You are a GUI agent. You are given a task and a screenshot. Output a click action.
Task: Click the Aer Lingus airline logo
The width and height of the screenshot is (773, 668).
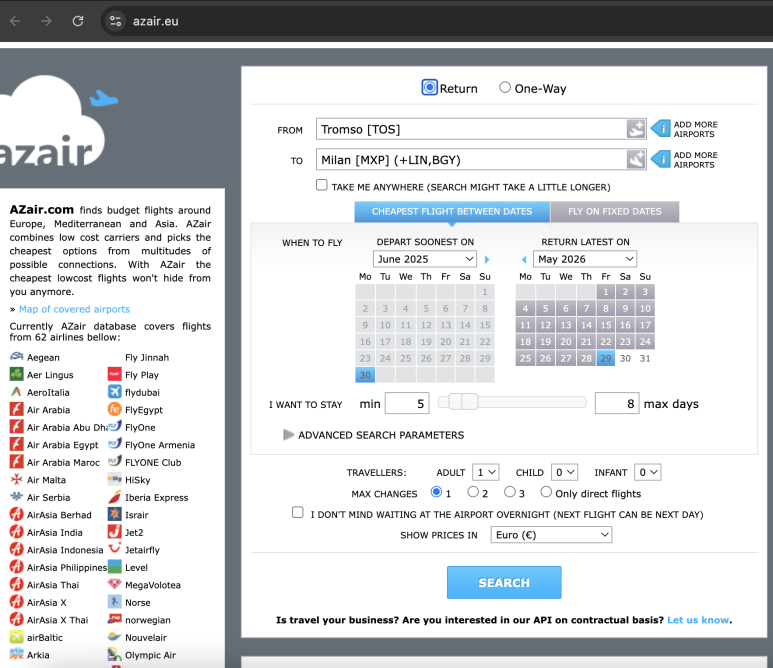pyautogui.click(x=16, y=375)
